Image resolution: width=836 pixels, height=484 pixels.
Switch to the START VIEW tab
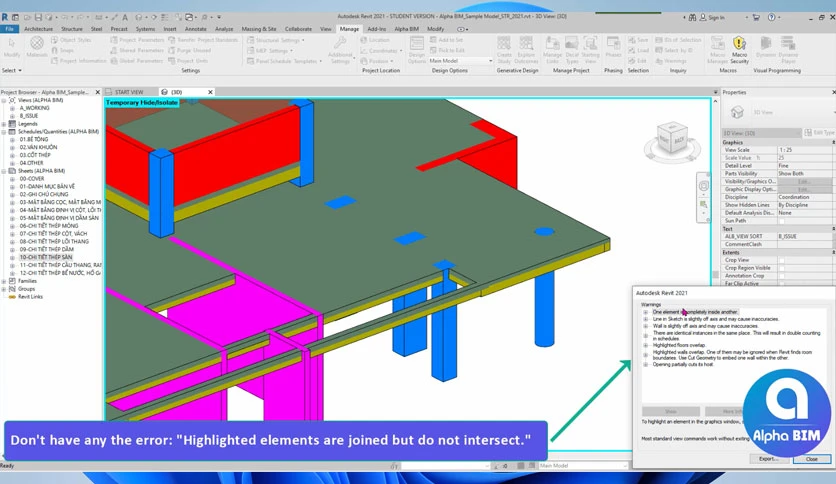130,92
